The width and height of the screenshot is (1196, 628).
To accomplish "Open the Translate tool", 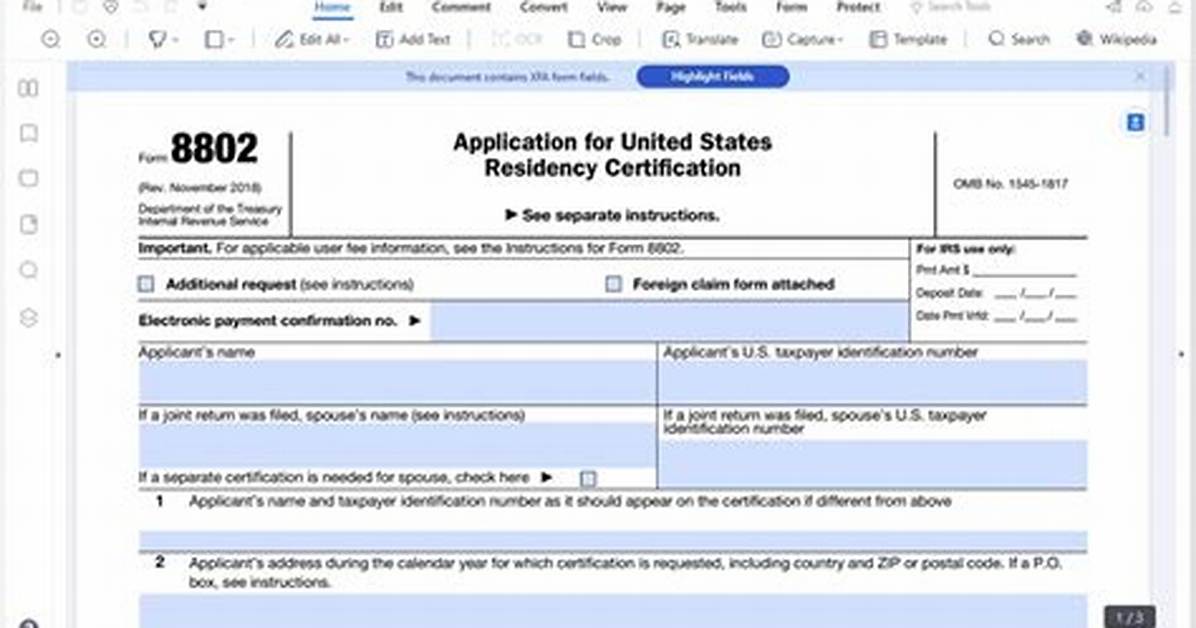I will point(700,39).
